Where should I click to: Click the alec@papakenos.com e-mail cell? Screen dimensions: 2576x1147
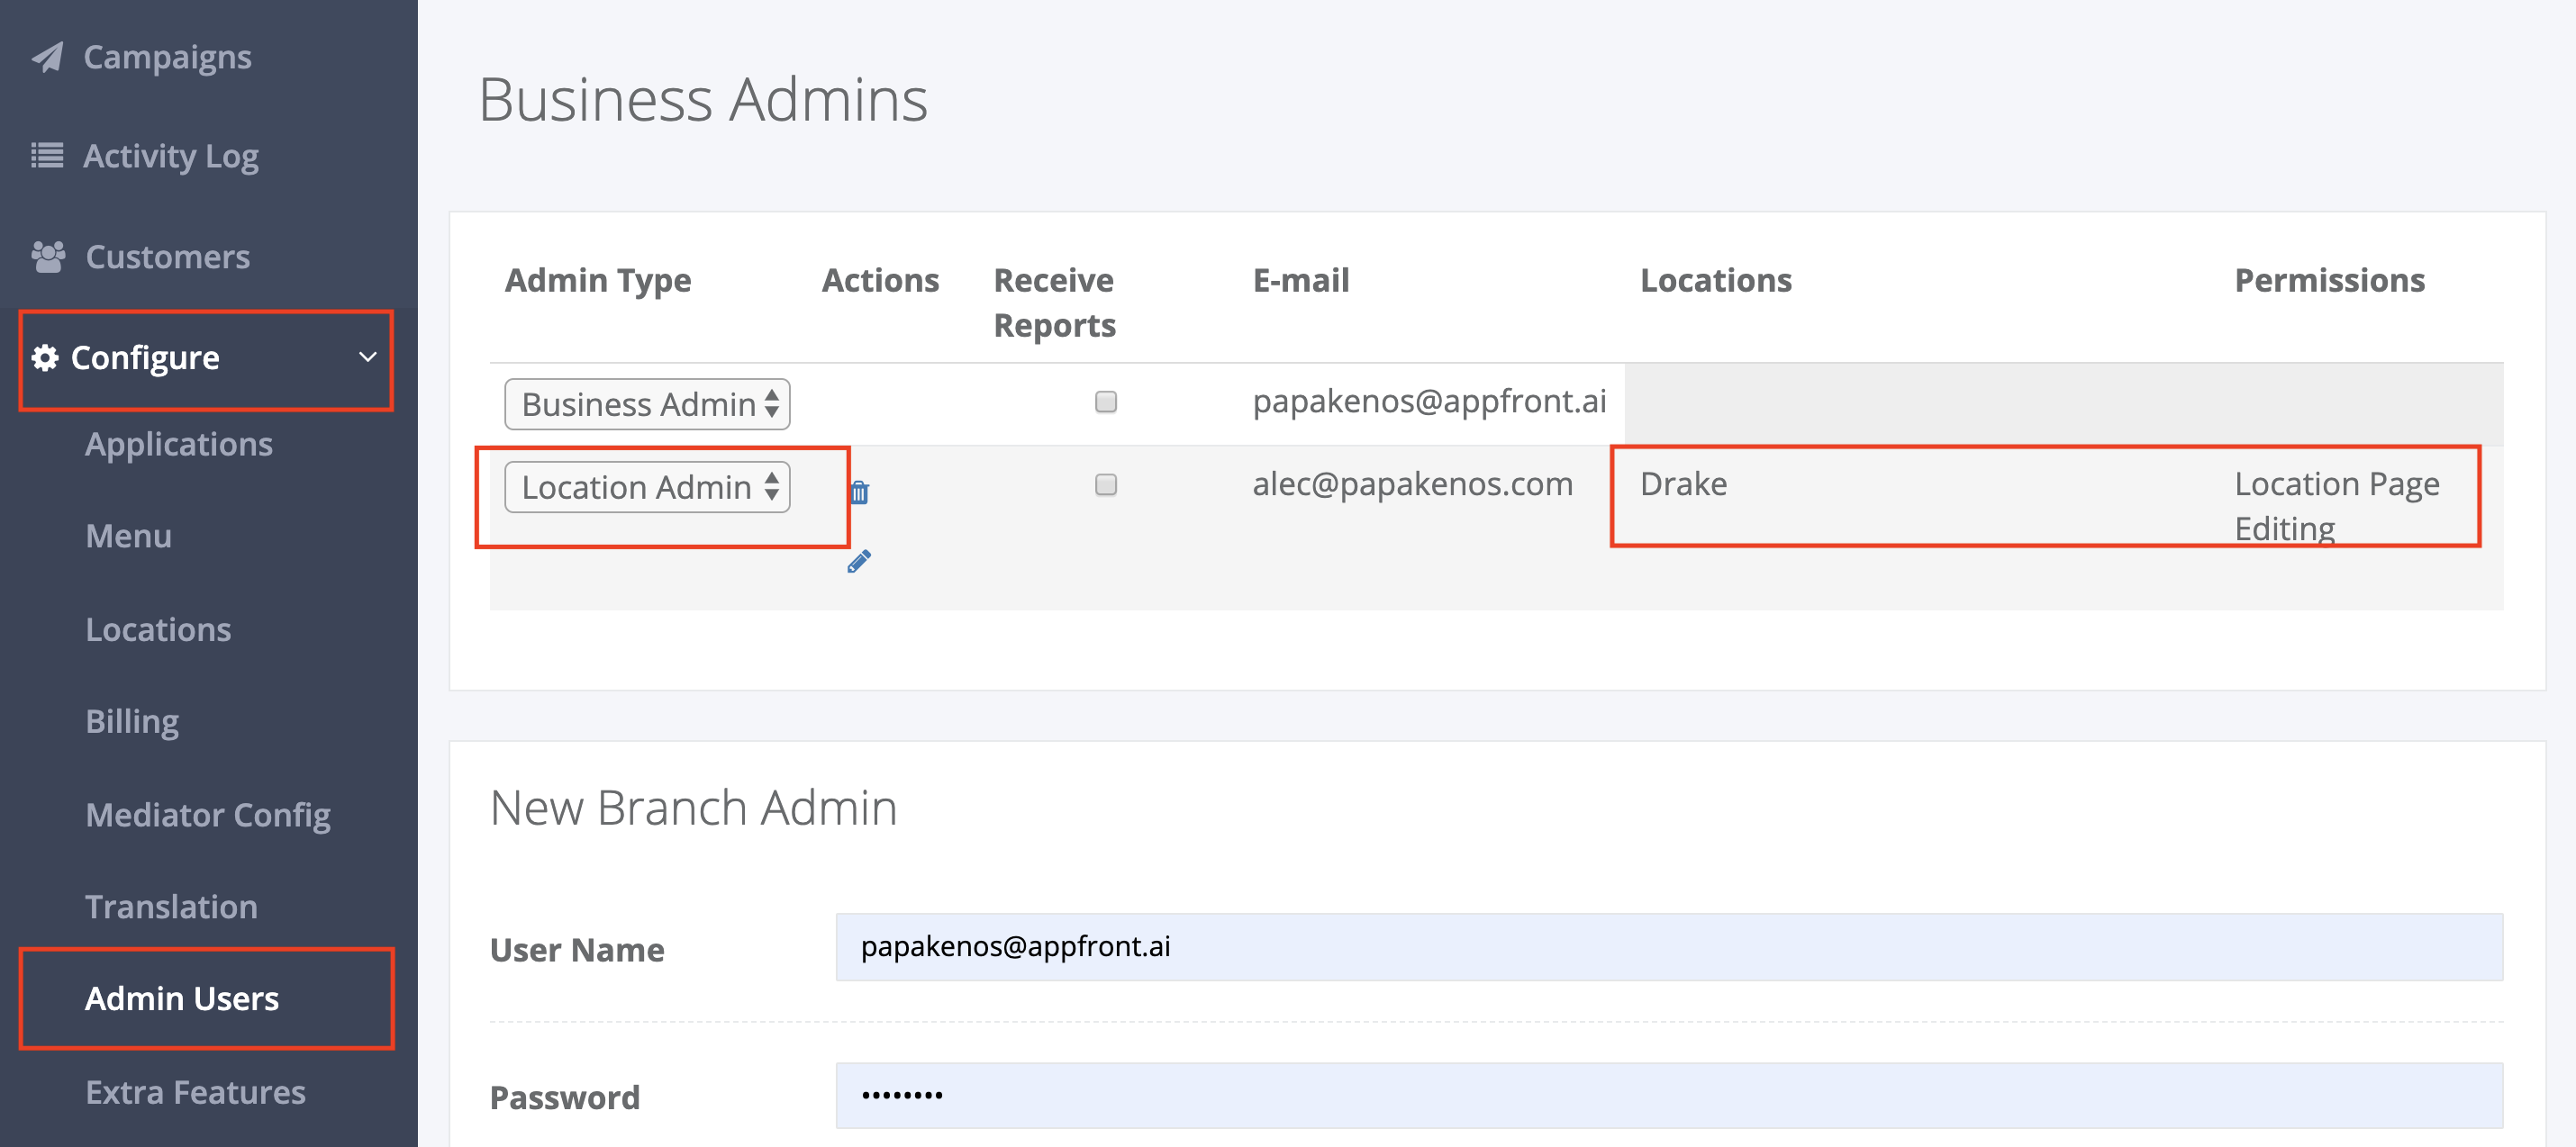1412,484
